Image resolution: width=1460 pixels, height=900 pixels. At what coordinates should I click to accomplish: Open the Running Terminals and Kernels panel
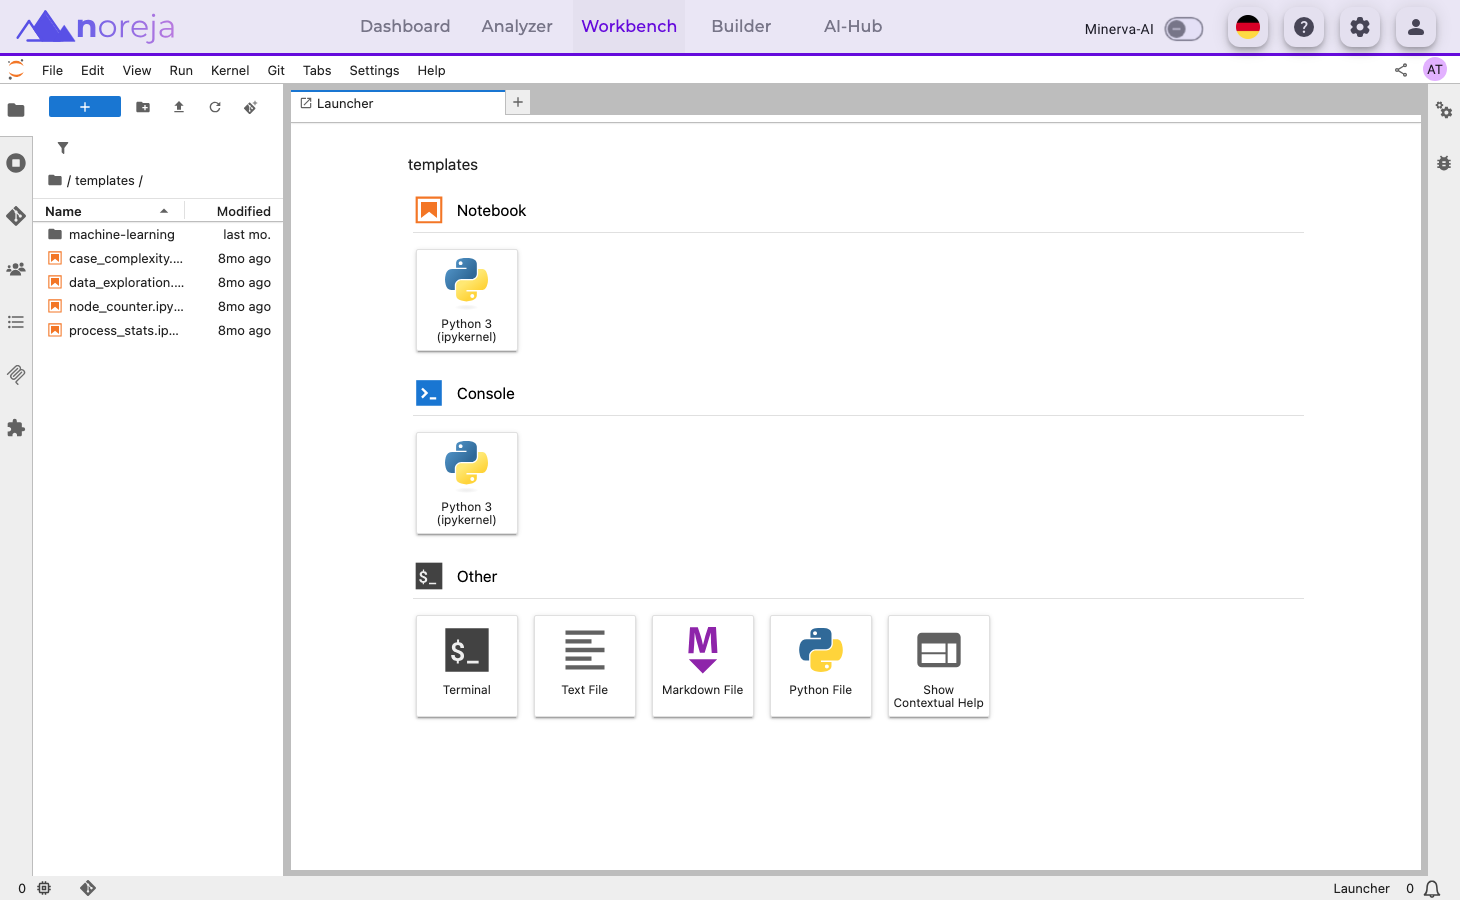click(16, 163)
